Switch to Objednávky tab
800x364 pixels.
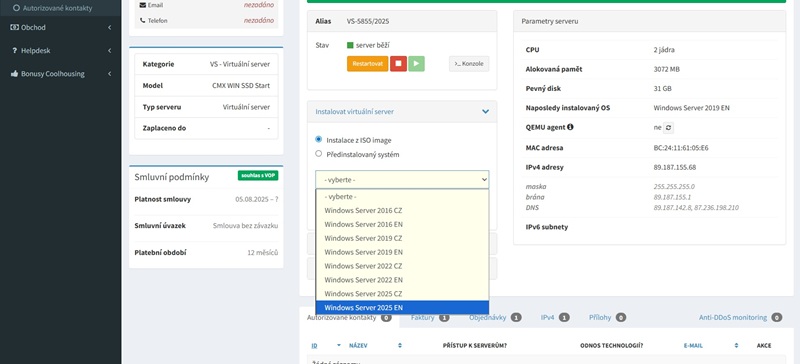pyautogui.click(x=495, y=318)
